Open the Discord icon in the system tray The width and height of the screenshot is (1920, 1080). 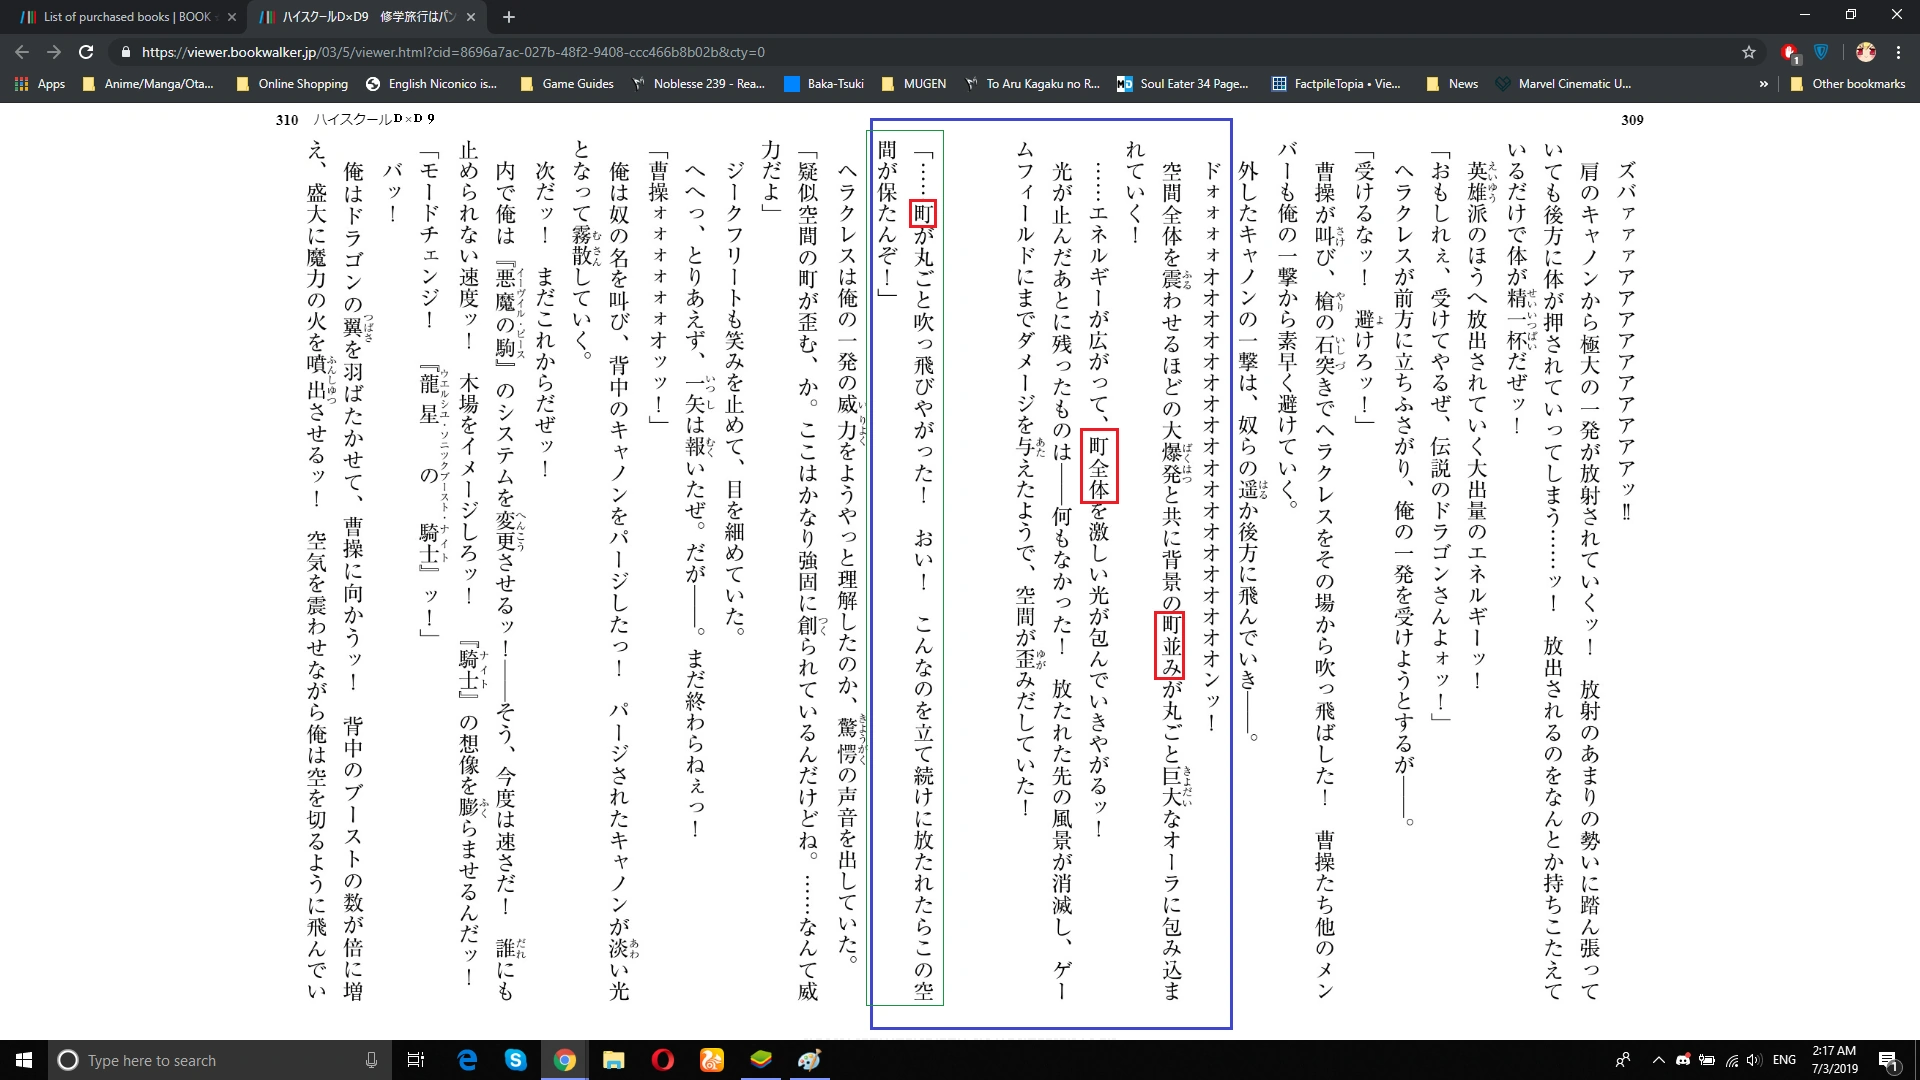(x=1683, y=1060)
